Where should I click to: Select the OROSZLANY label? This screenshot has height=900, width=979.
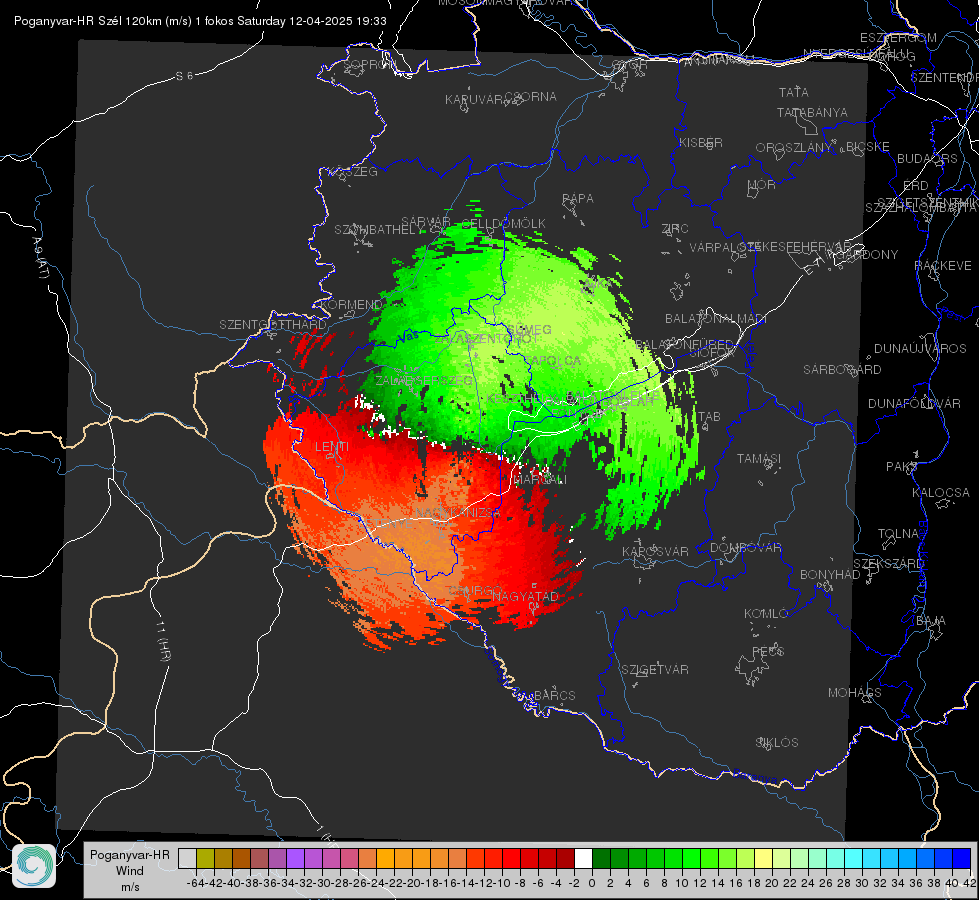pos(794,147)
